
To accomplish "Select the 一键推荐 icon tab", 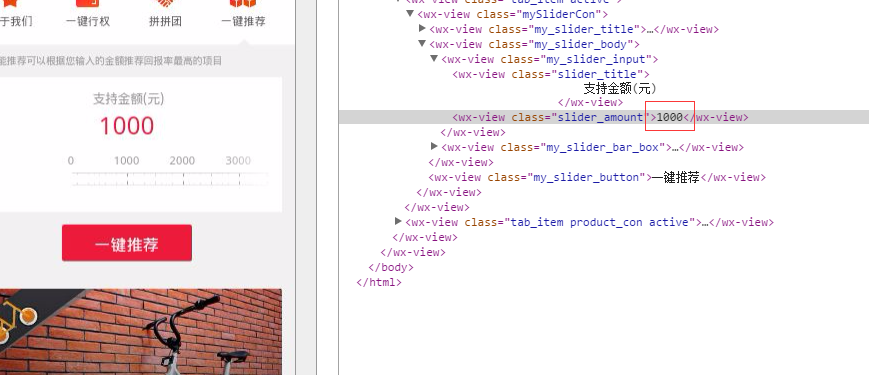I will click(x=243, y=14).
